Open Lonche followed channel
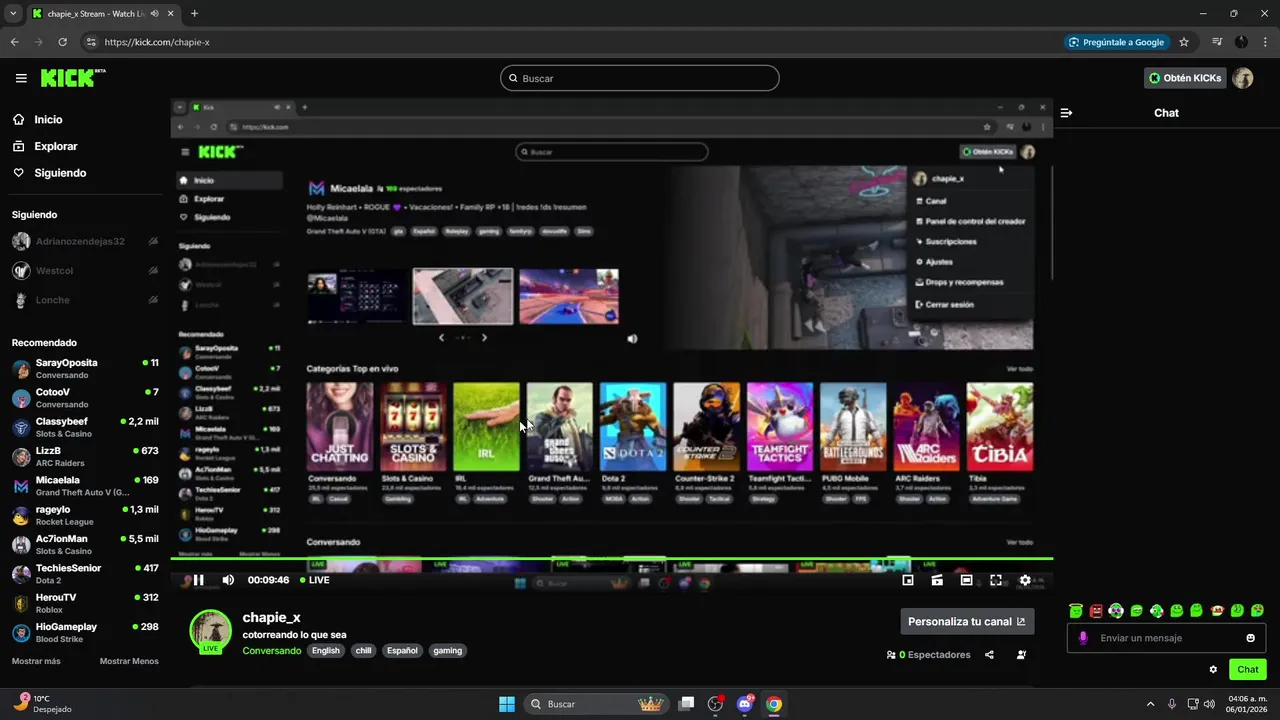The height and width of the screenshot is (720, 1280). (85, 300)
